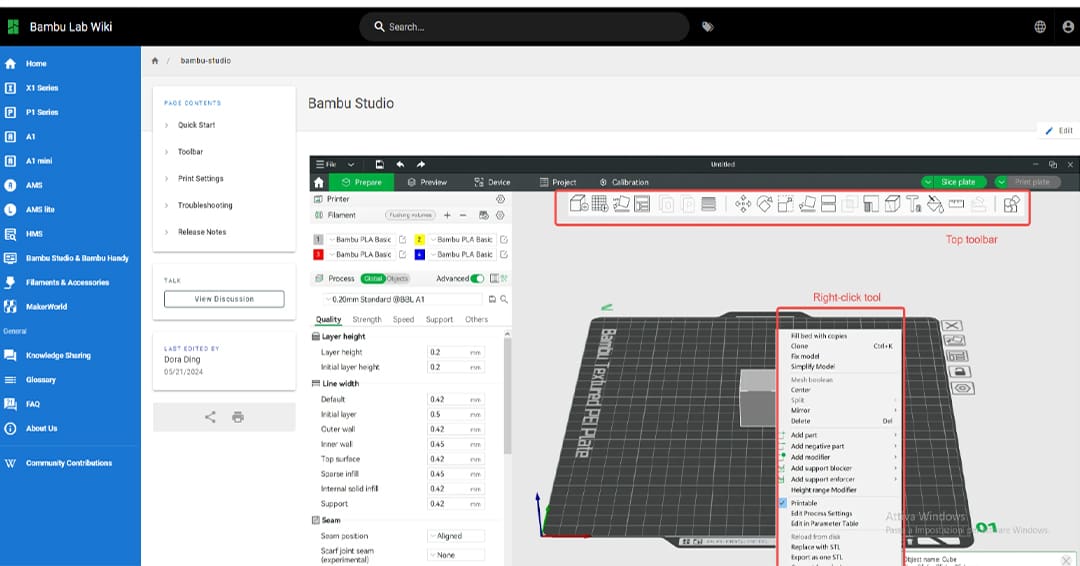Screen dimensions: 1080x566
Task: Open X1 Series in wiki sidebar
Action: (42, 88)
